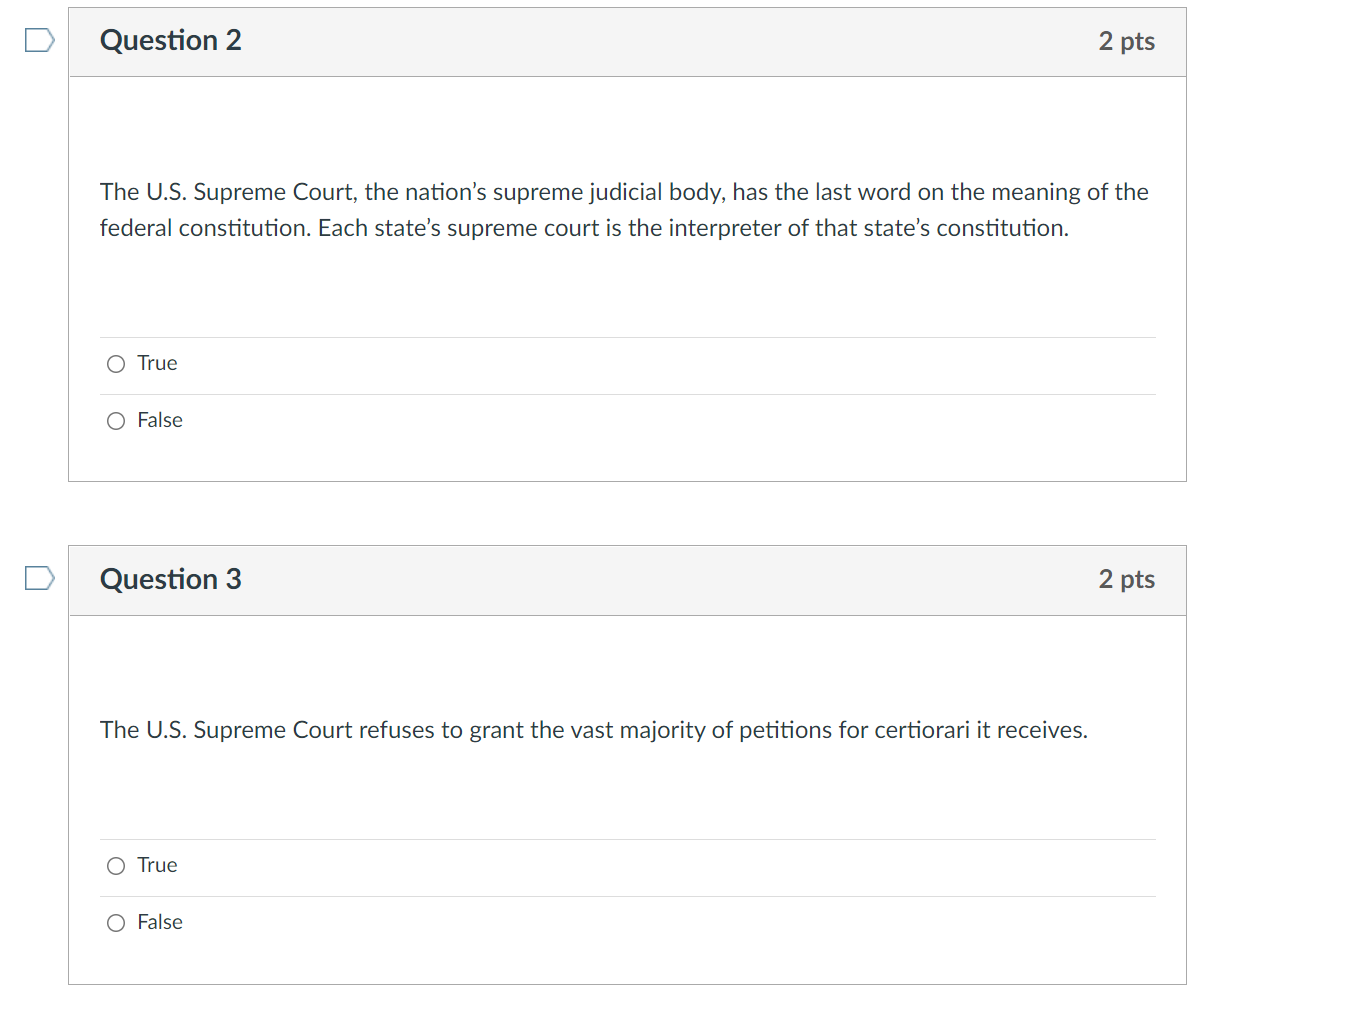Click the 2 pts label on Question 2

click(1126, 41)
